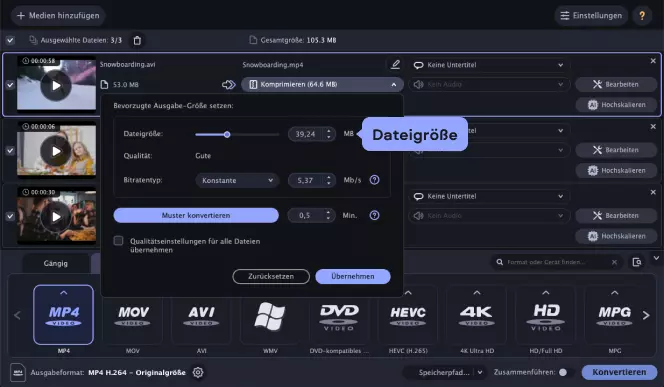Viewport: 664px width, 387px height.
Task: Collapse the format panel with chevron
Action: (656, 257)
